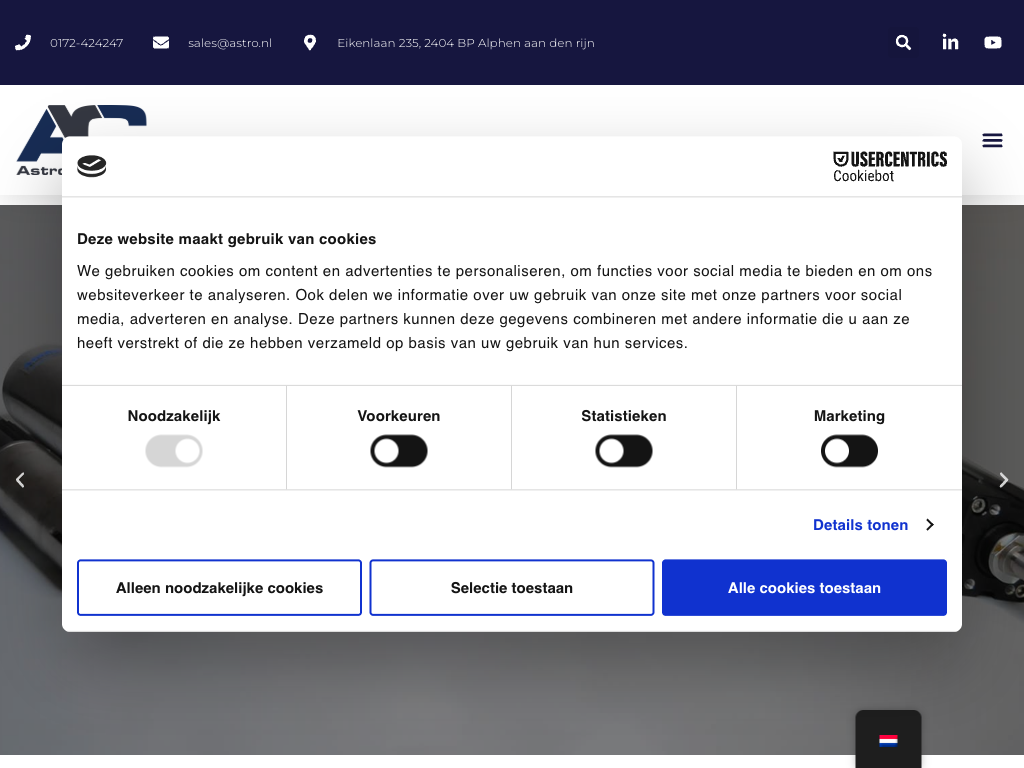This screenshot has height=768, width=1024.
Task: Click the Usercentrics Cookiebot branding link
Action: coord(889,166)
